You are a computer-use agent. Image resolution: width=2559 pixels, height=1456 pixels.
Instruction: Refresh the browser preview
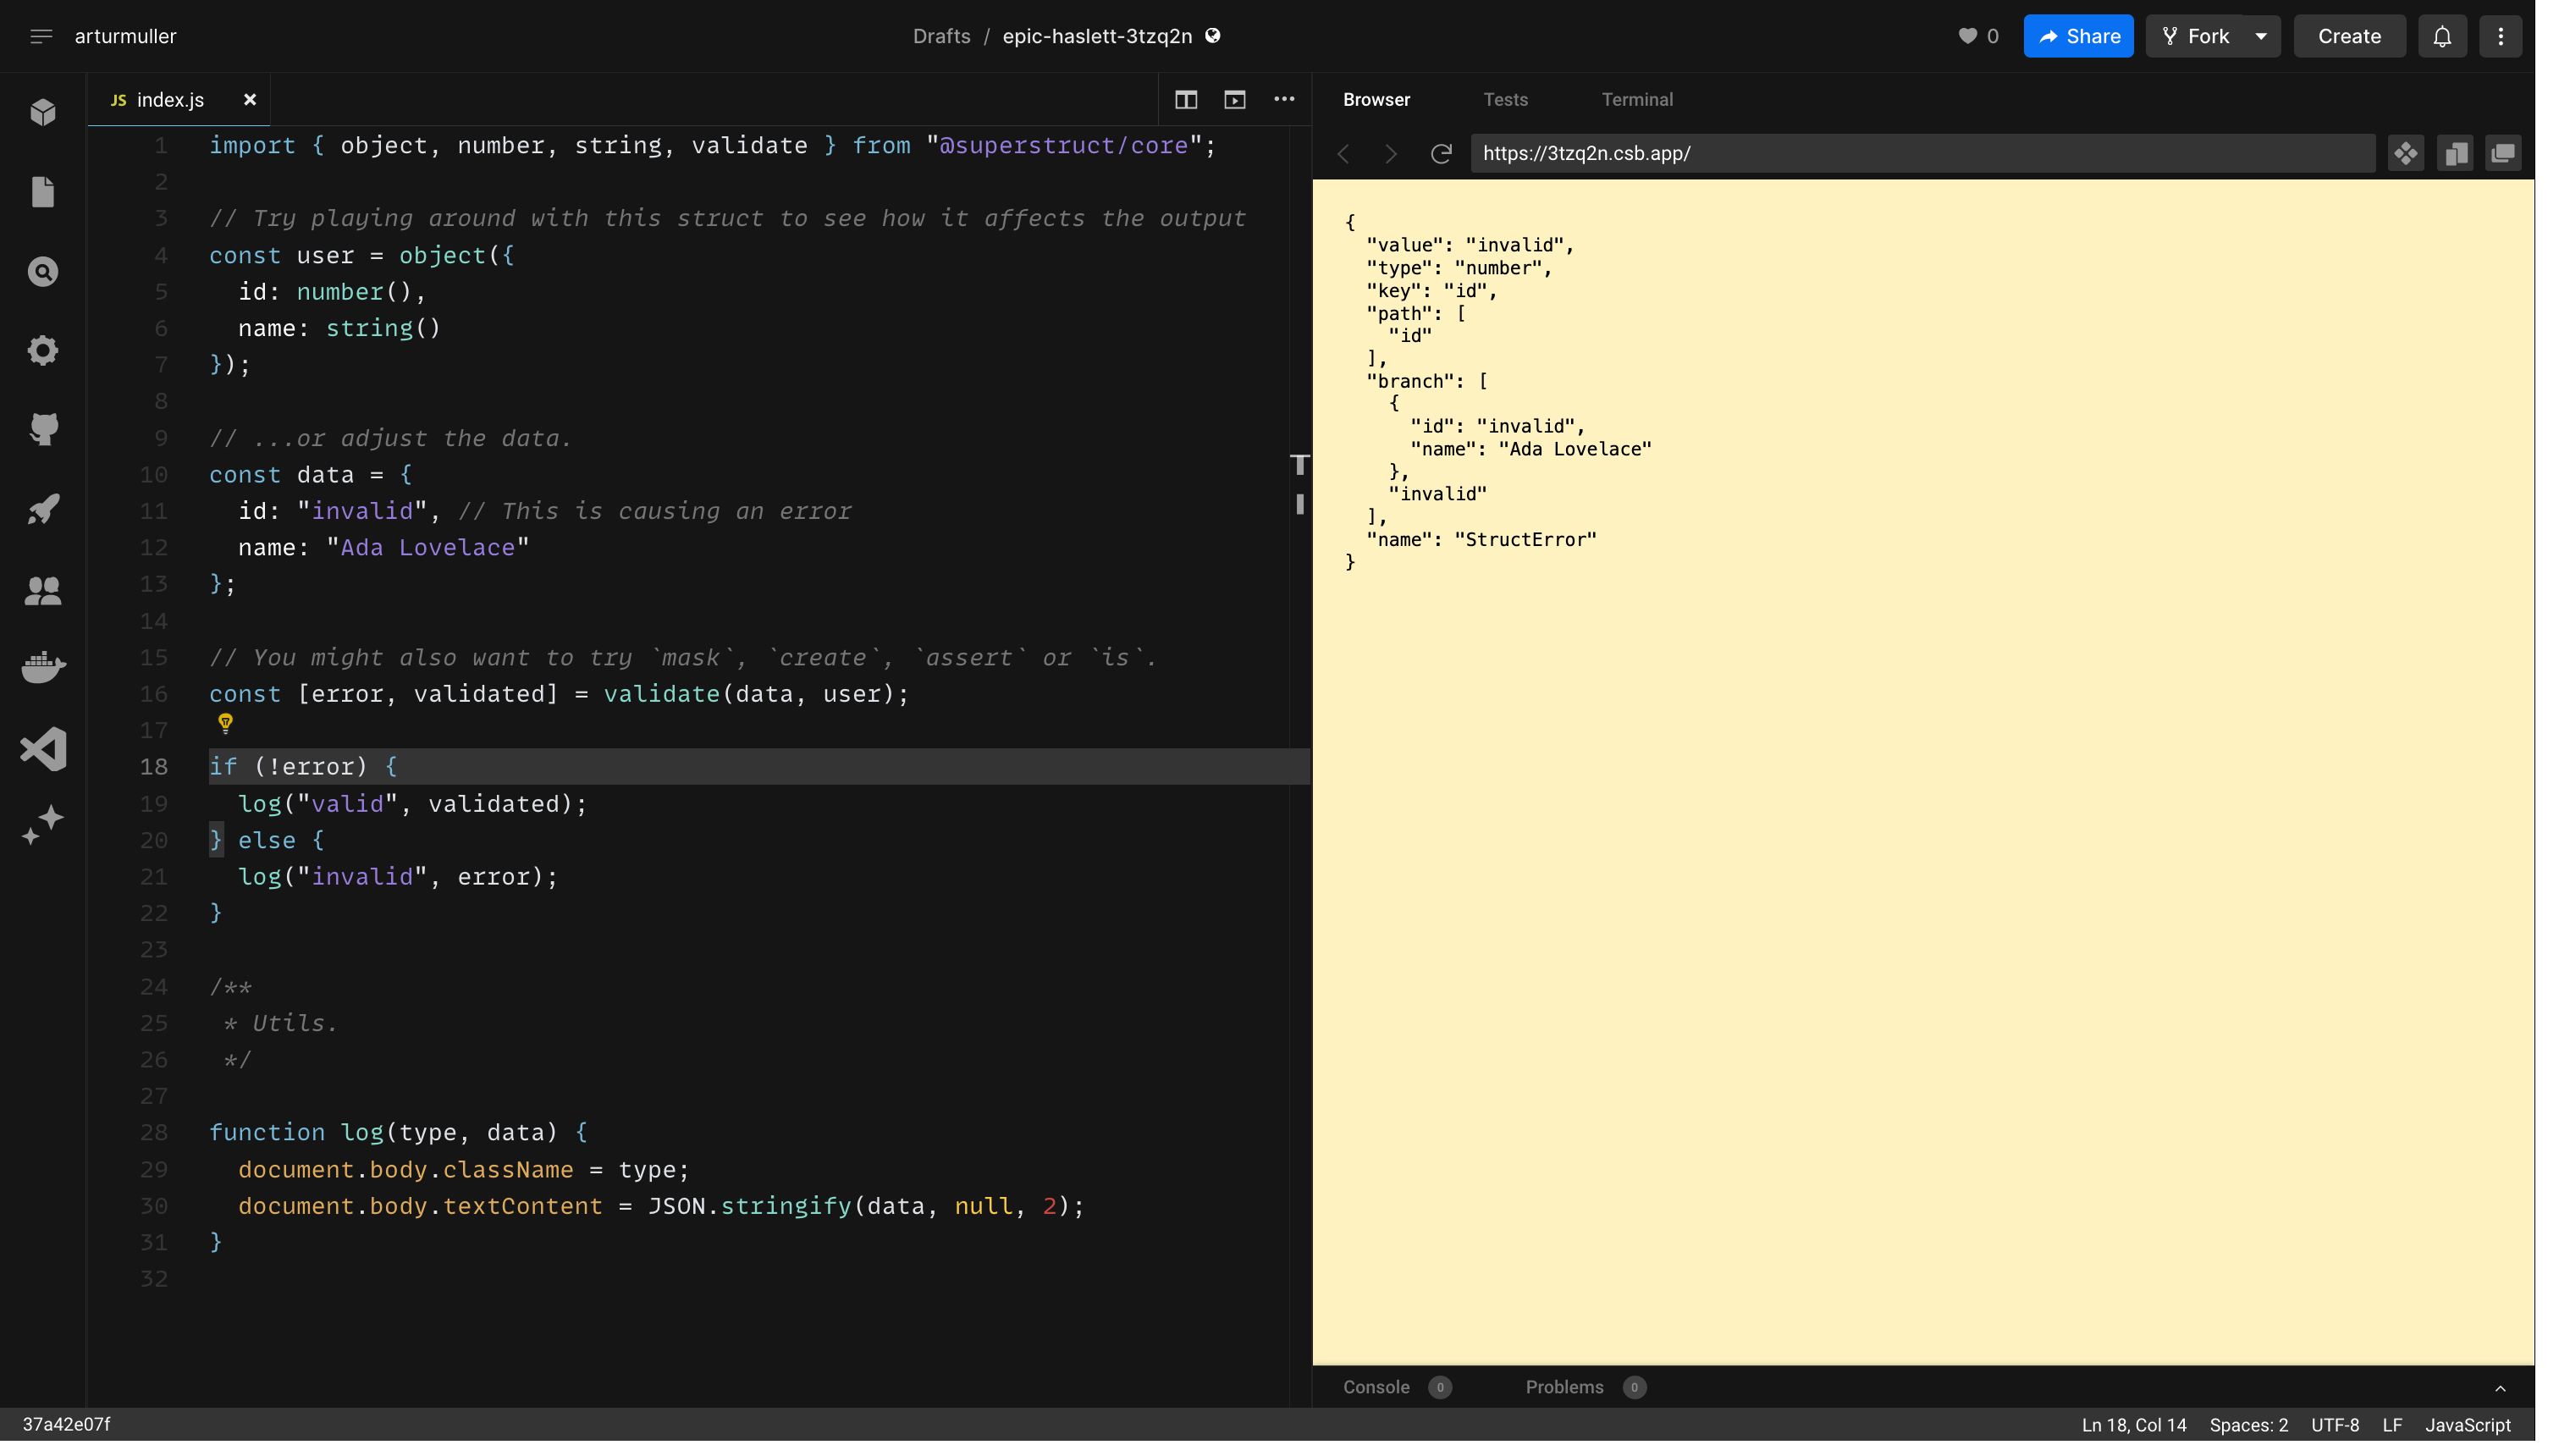point(1440,154)
